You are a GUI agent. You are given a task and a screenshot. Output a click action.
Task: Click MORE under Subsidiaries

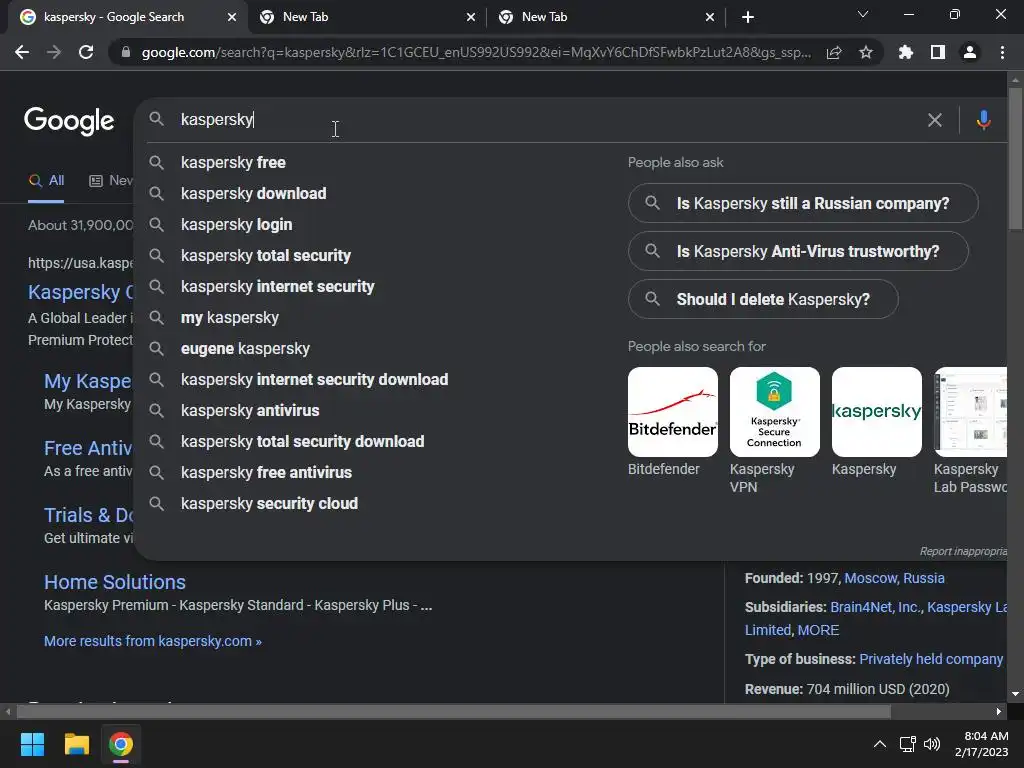click(818, 630)
